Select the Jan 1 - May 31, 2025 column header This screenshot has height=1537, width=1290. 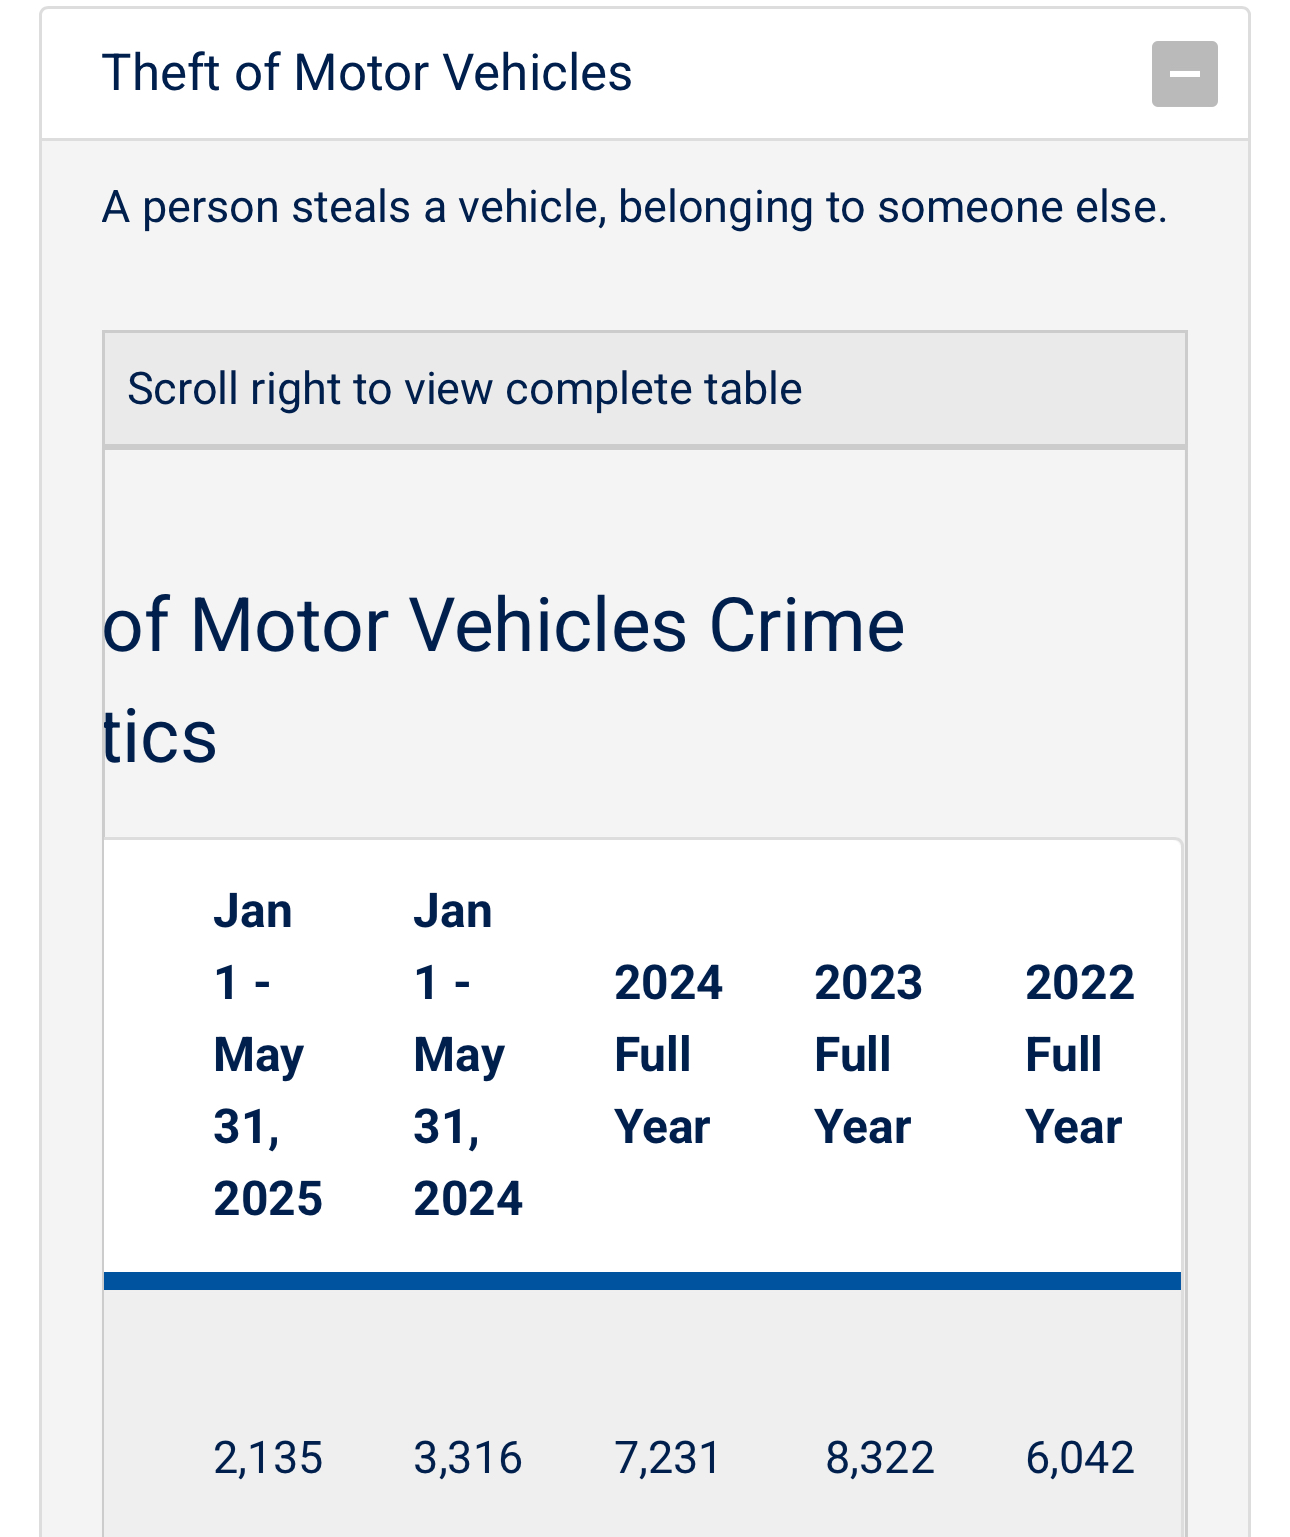point(268,1055)
